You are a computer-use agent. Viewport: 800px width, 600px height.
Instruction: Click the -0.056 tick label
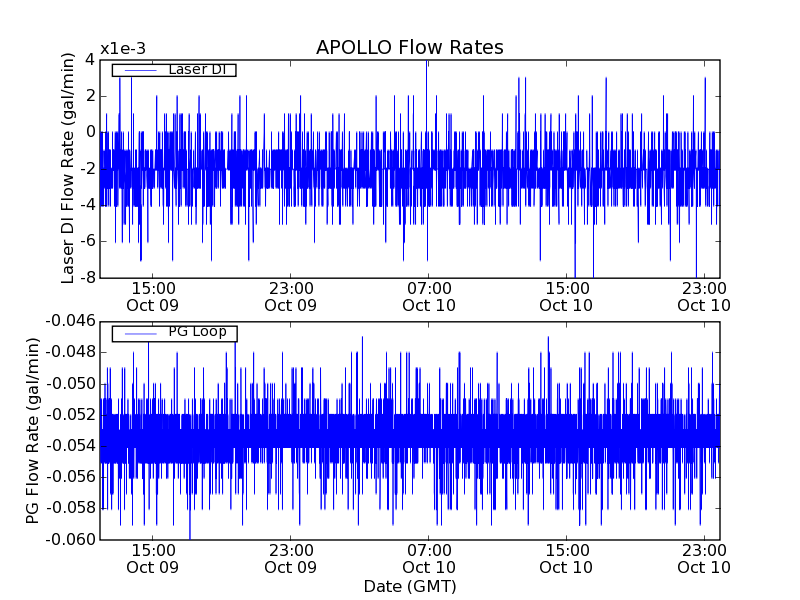(x=70, y=477)
